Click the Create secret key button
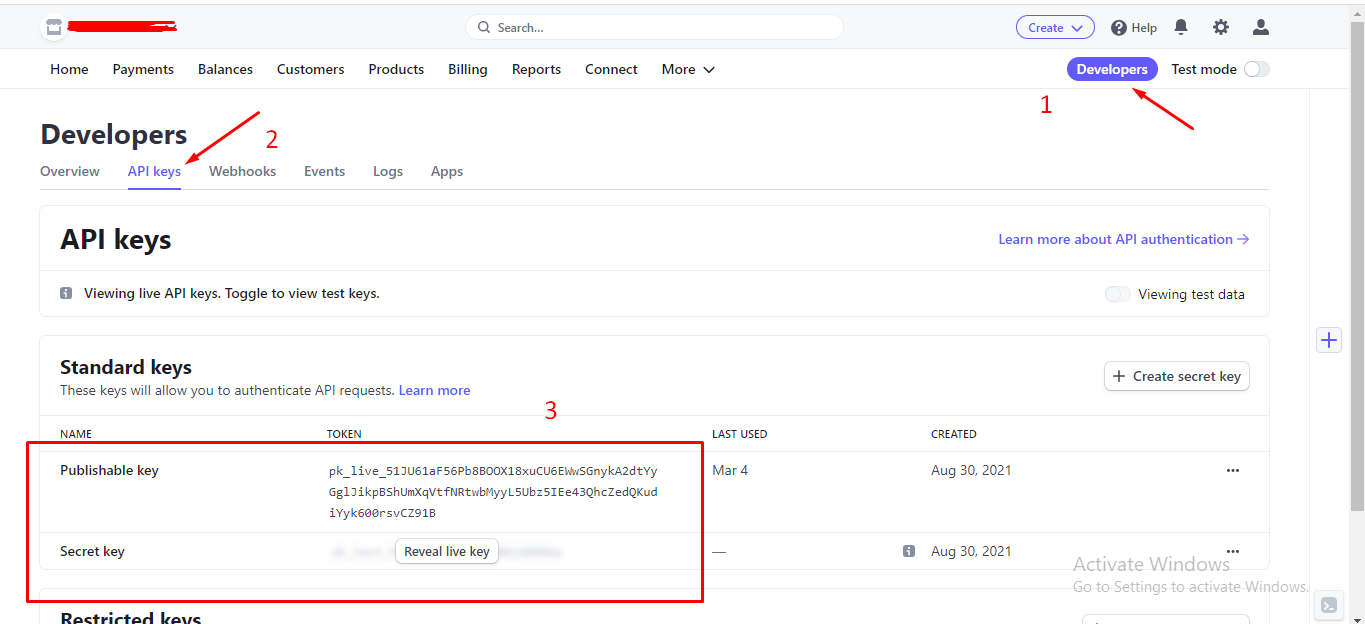The width and height of the screenshot is (1365, 624). click(x=1176, y=376)
